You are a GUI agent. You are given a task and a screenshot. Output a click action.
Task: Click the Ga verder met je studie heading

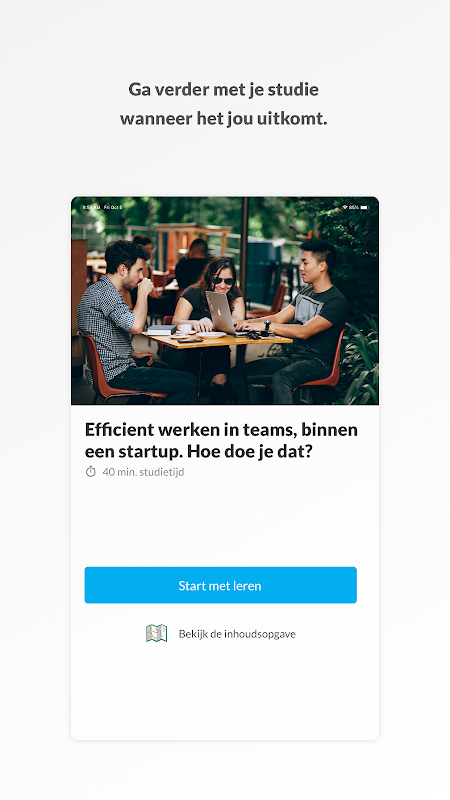pyautogui.click(x=223, y=89)
